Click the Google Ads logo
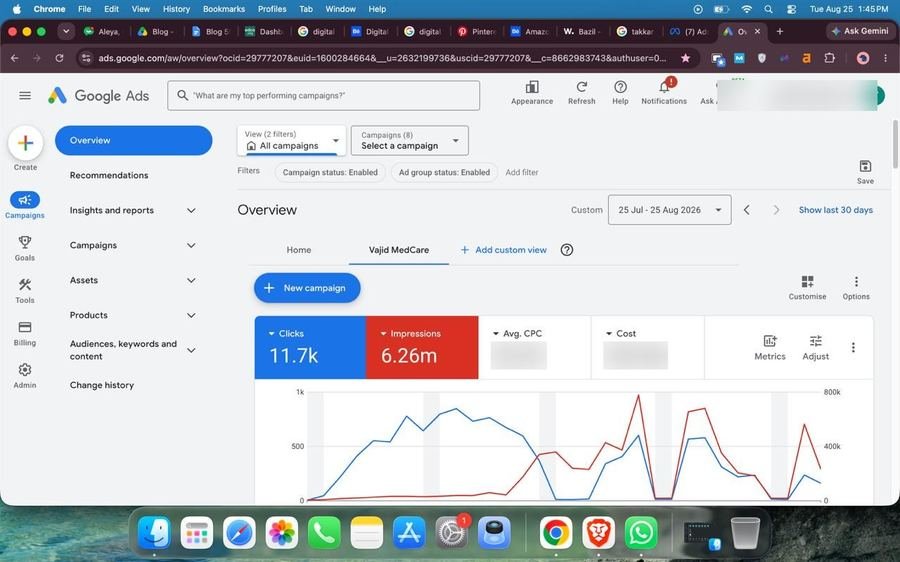 99,95
